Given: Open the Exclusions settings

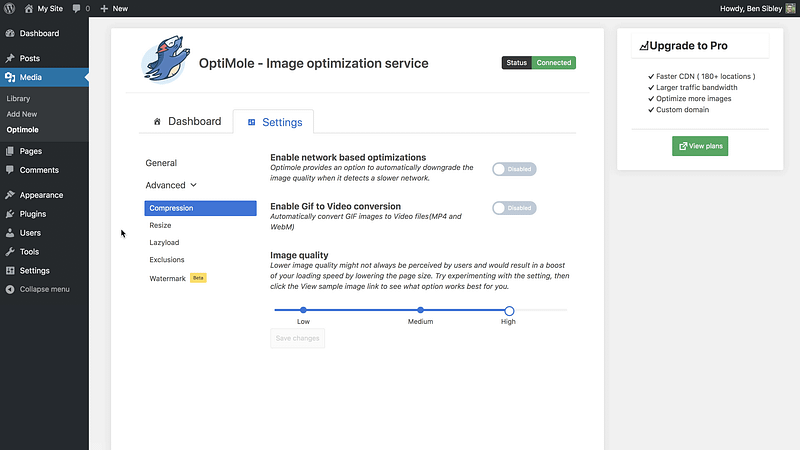Looking at the screenshot, I should 167,260.
